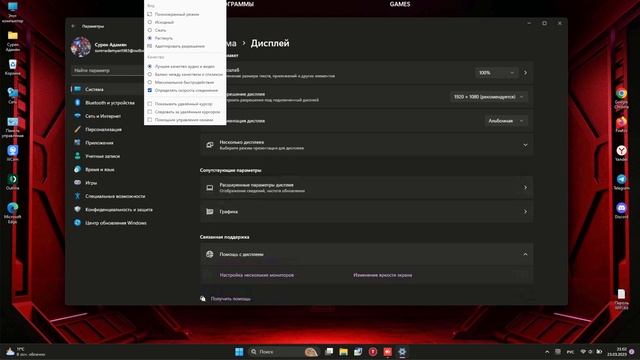
Task: Select Конфиденциальность и защита in sidebar
Action: 113,210
